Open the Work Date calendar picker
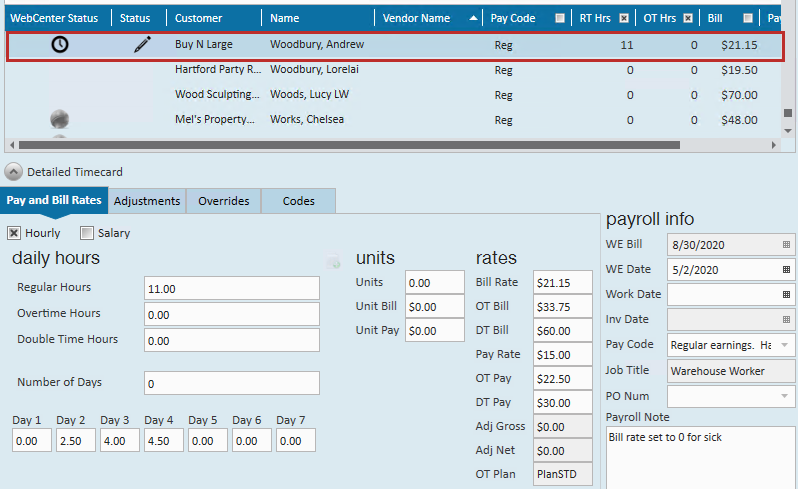Screen dimensions: 798x489 pyautogui.click(x=786, y=295)
